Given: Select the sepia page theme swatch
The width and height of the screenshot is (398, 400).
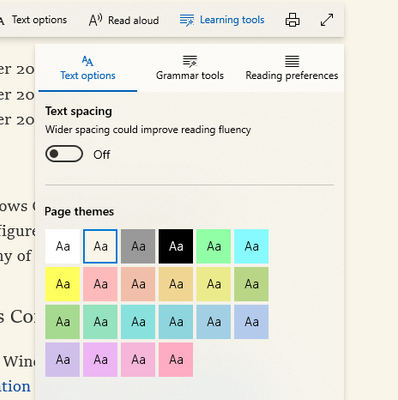Looking at the screenshot, I should pyautogui.click(x=100, y=246).
